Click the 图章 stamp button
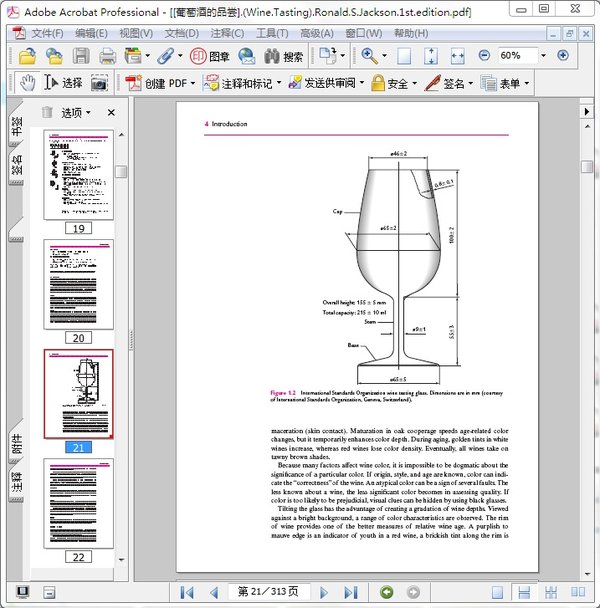600x608 pixels. coord(208,56)
